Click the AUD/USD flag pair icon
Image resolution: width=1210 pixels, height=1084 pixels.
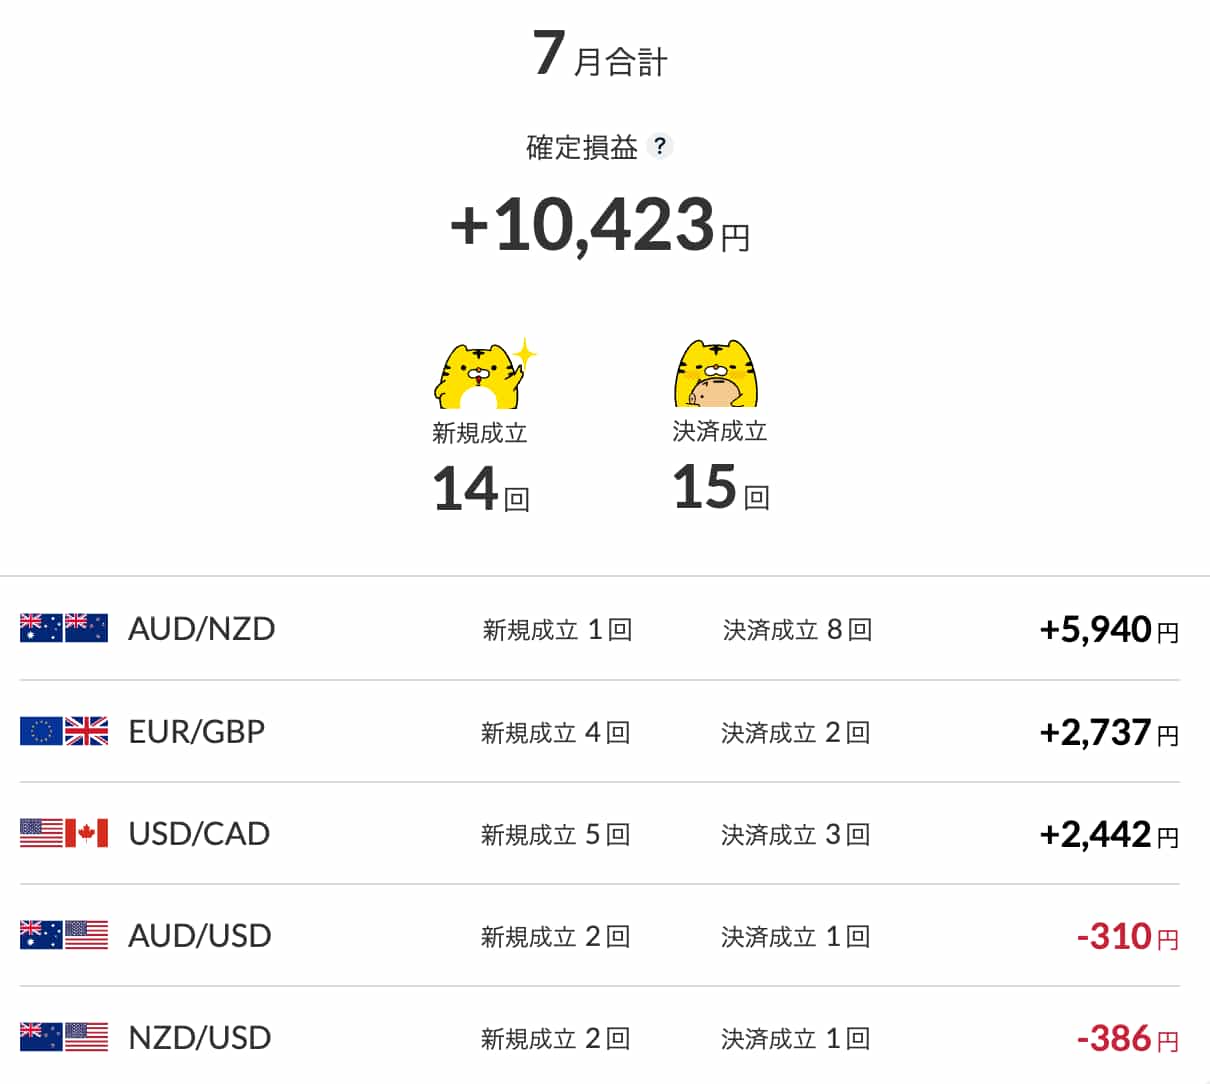[64, 935]
